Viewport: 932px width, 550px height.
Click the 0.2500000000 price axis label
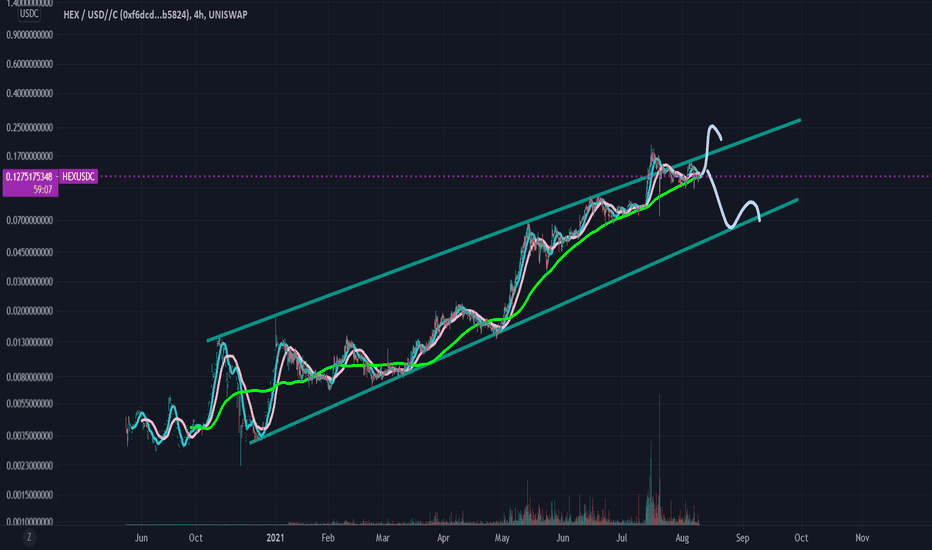click(29, 127)
